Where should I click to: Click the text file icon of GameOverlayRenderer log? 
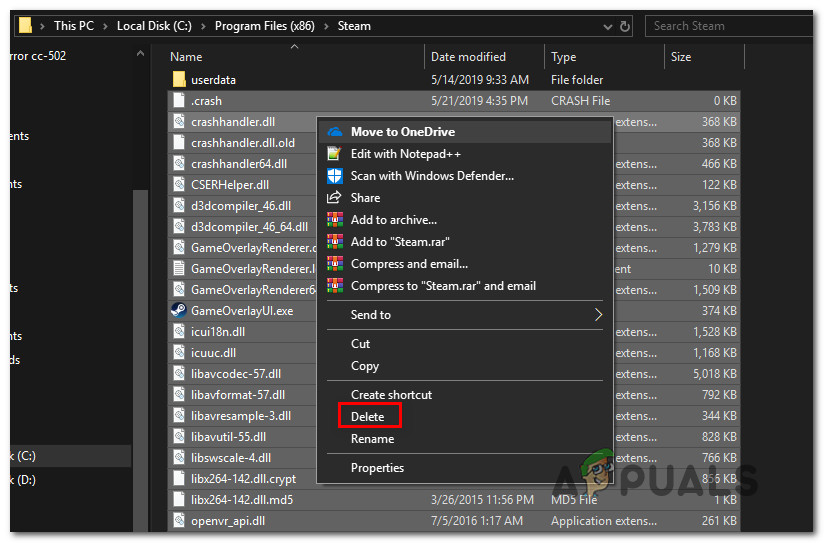tap(179, 269)
